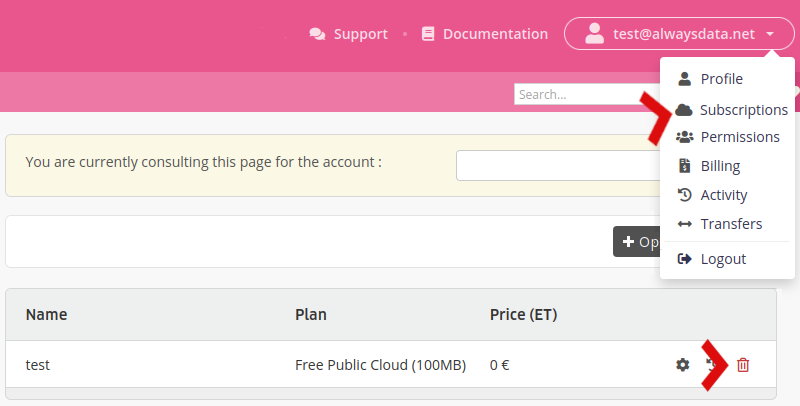Click the Price (ET) column header
Viewport: 800px width, 406px height.
pos(523,315)
